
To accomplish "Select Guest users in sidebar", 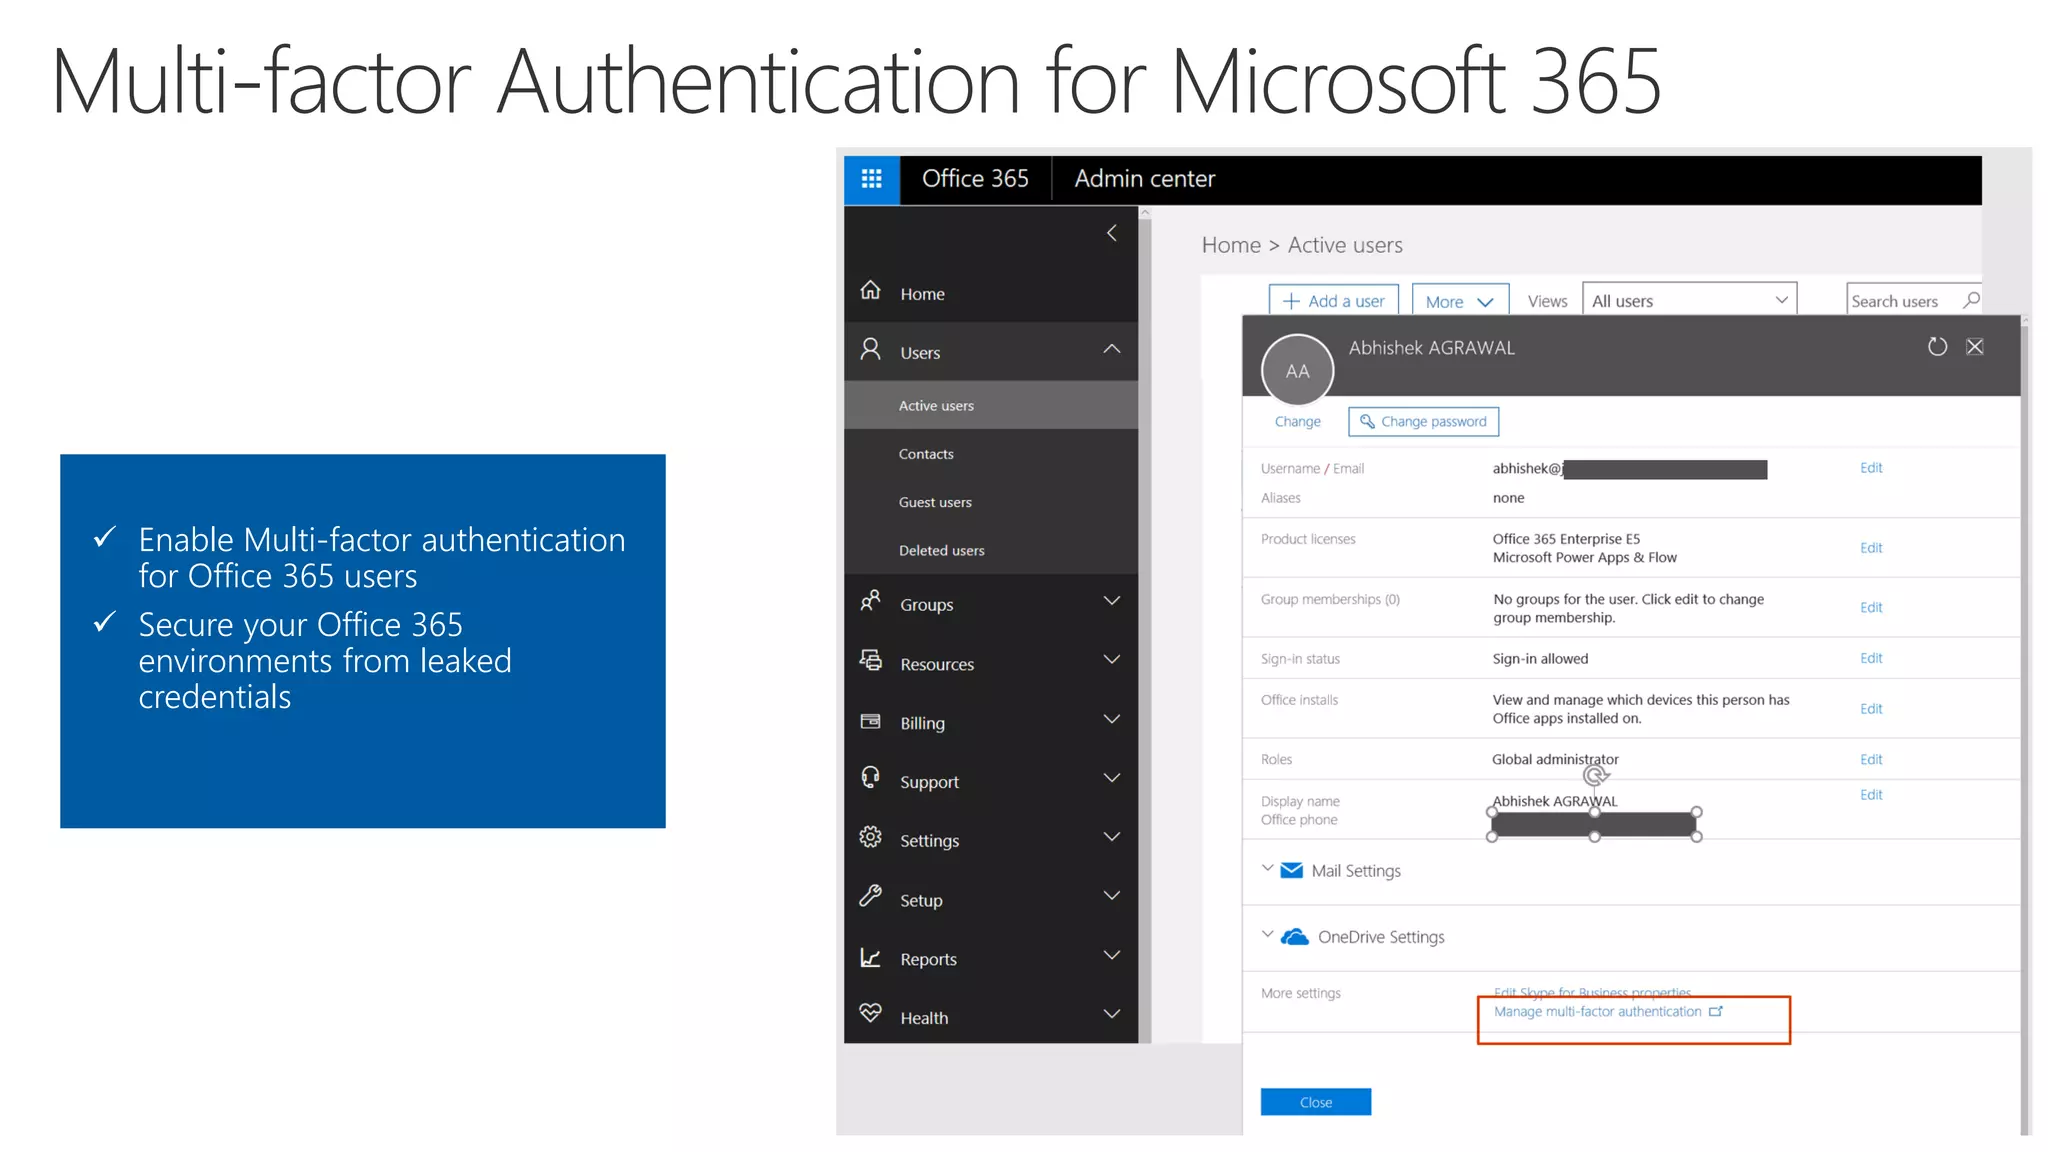I will [x=990, y=502].
